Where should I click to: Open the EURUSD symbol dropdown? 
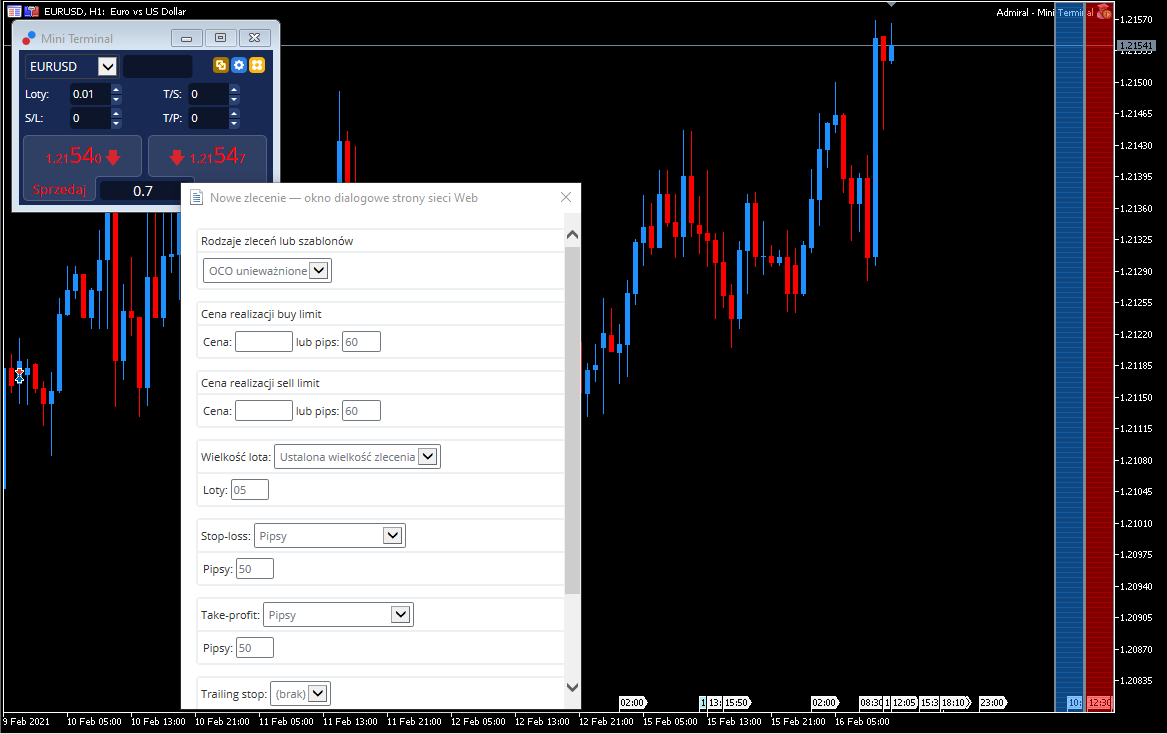107,66
